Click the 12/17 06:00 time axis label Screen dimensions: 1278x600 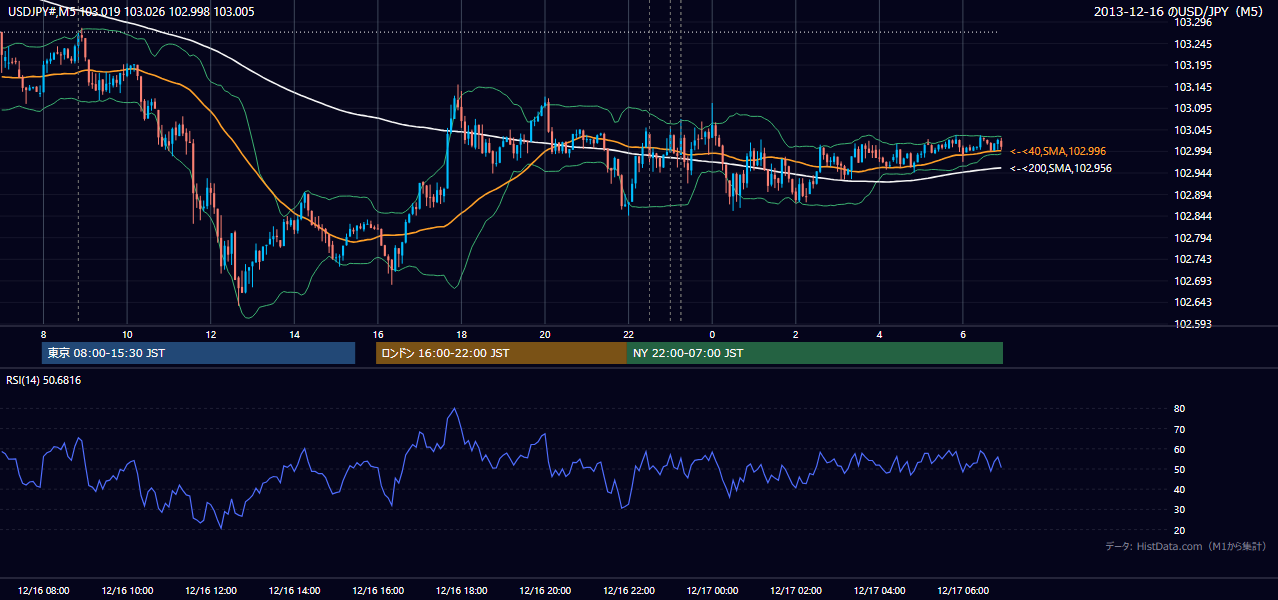(964, 591)
